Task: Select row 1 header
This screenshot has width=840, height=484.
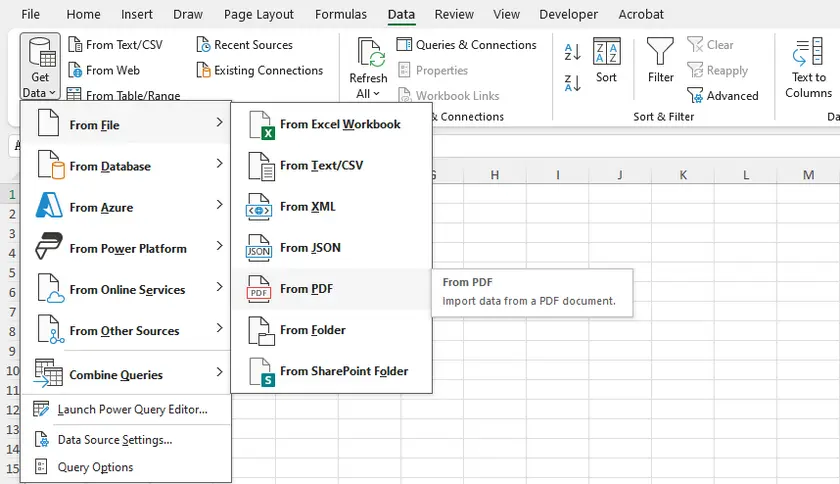Action: click(x=12, y=194)
